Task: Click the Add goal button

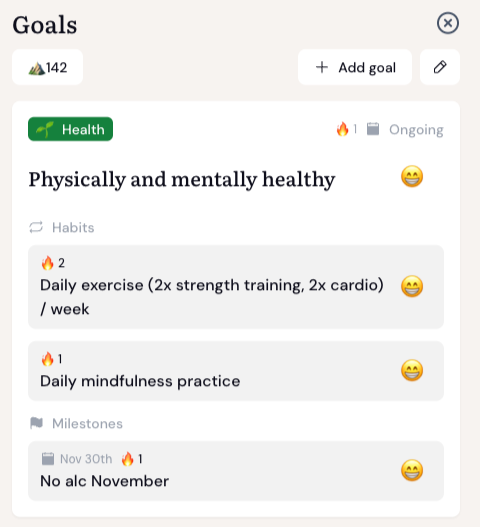Action: click(x=355, y=67)
